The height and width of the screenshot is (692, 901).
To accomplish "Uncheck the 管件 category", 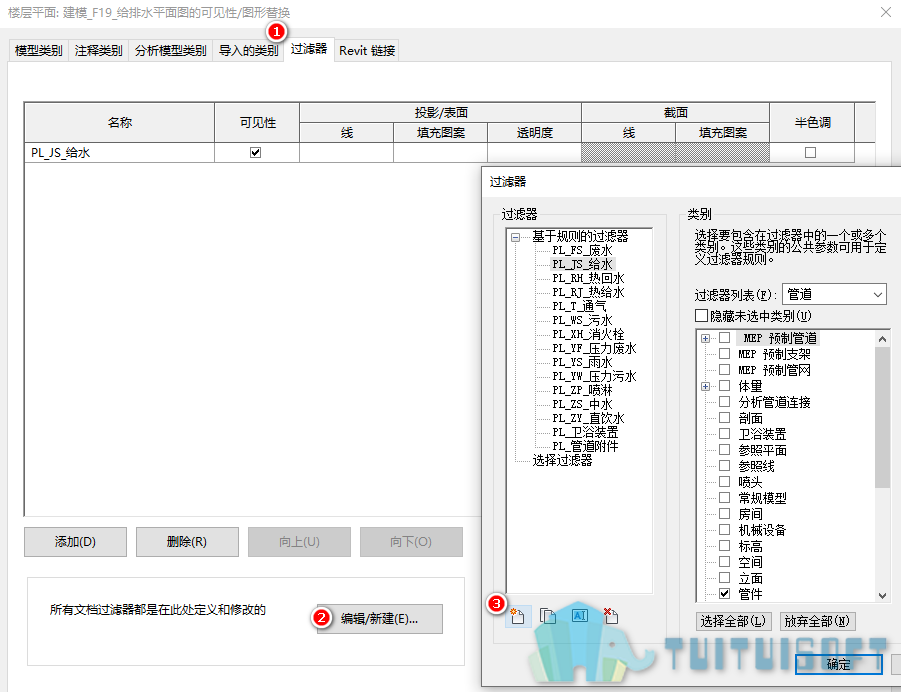I will 725,594.
